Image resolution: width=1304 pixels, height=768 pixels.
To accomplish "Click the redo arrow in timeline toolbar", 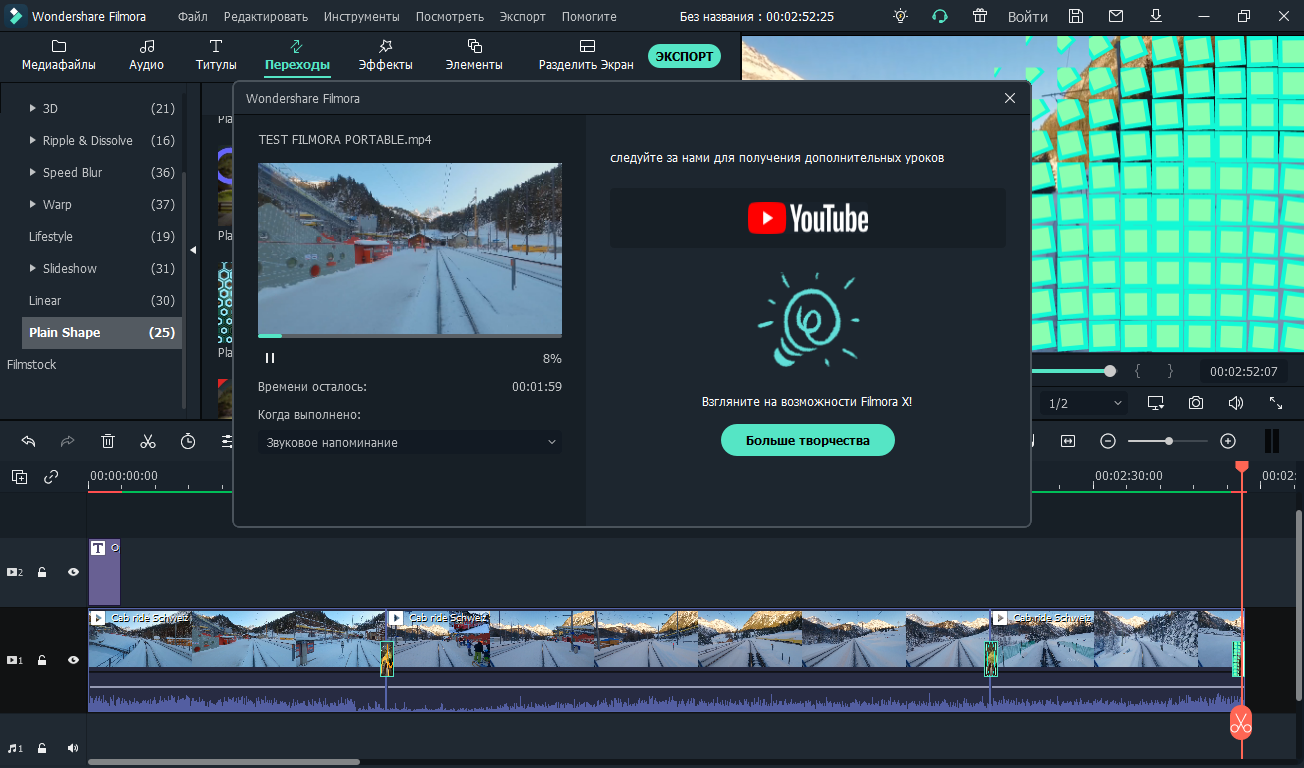I will tap(68, 441).
